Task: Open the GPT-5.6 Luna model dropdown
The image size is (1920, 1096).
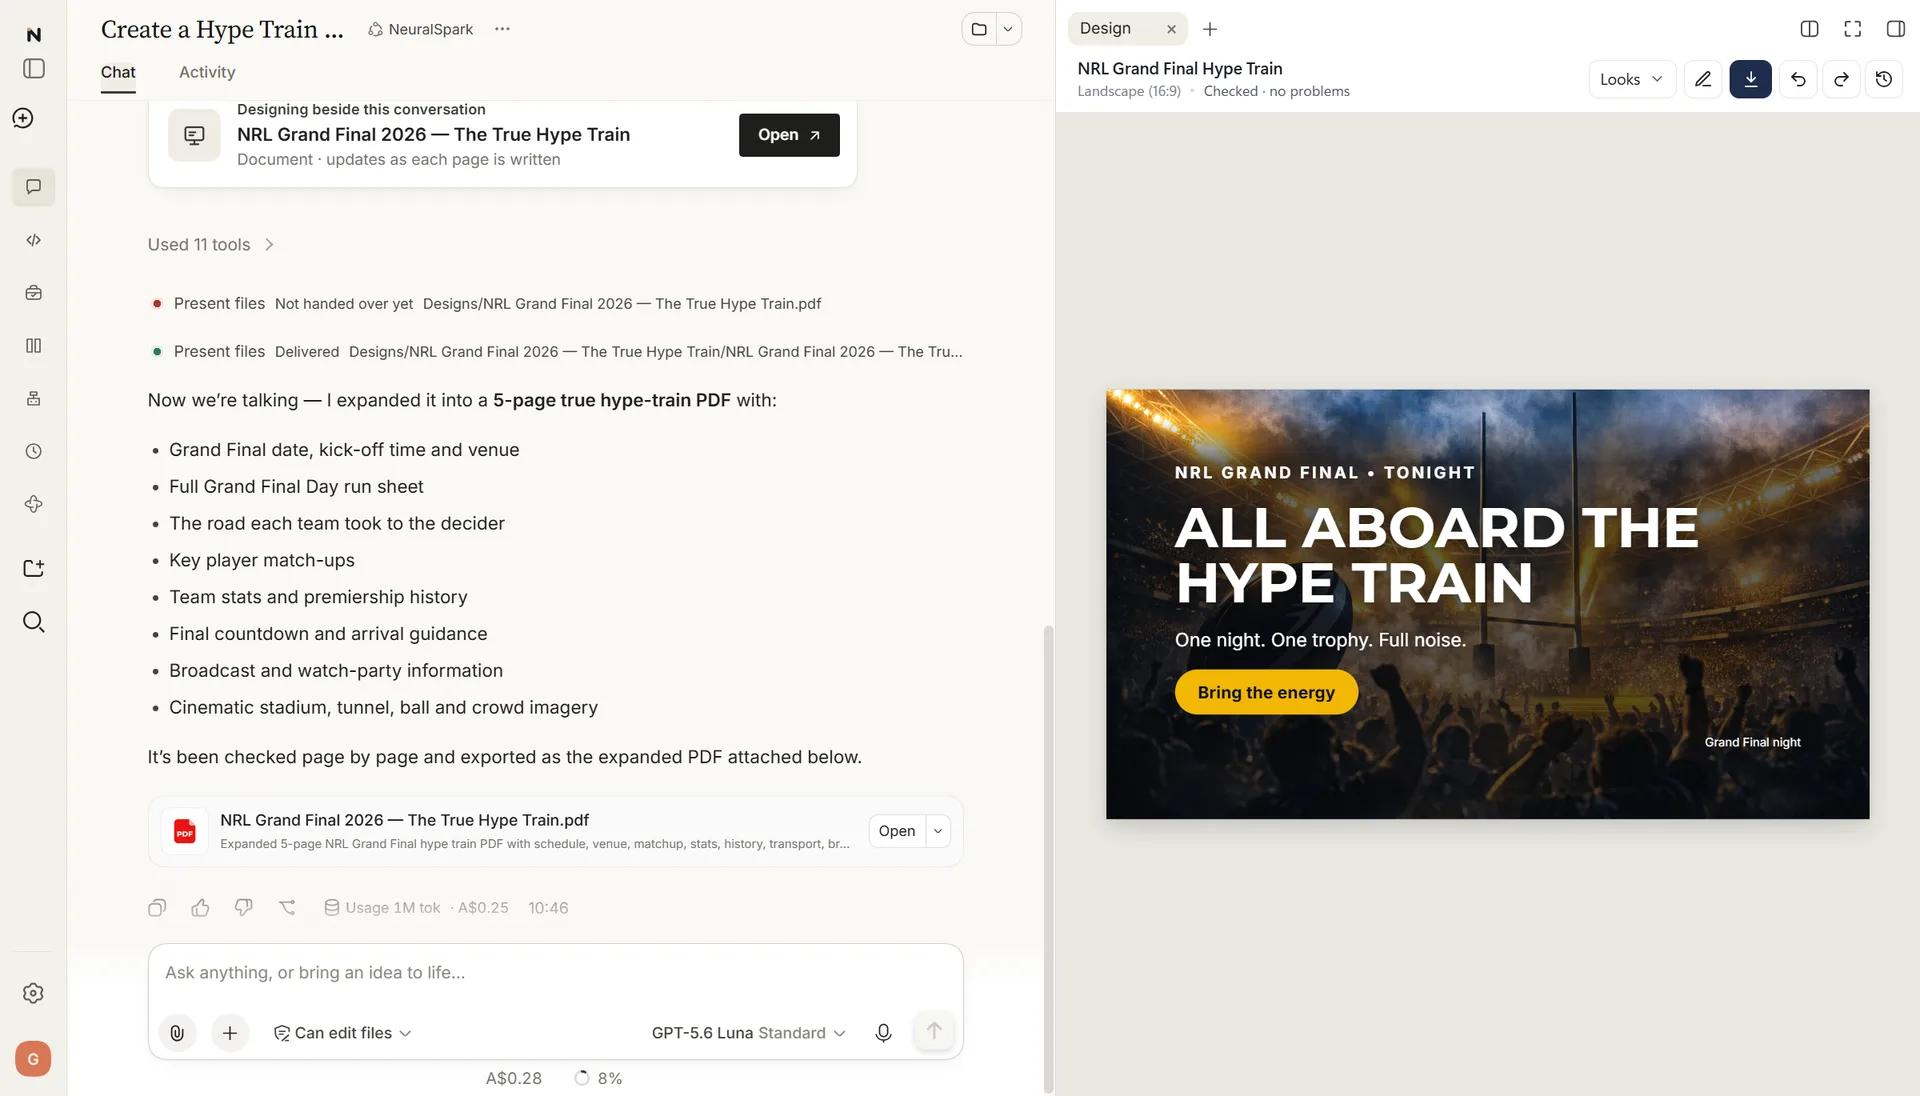Action: (x=748, y=1033)
